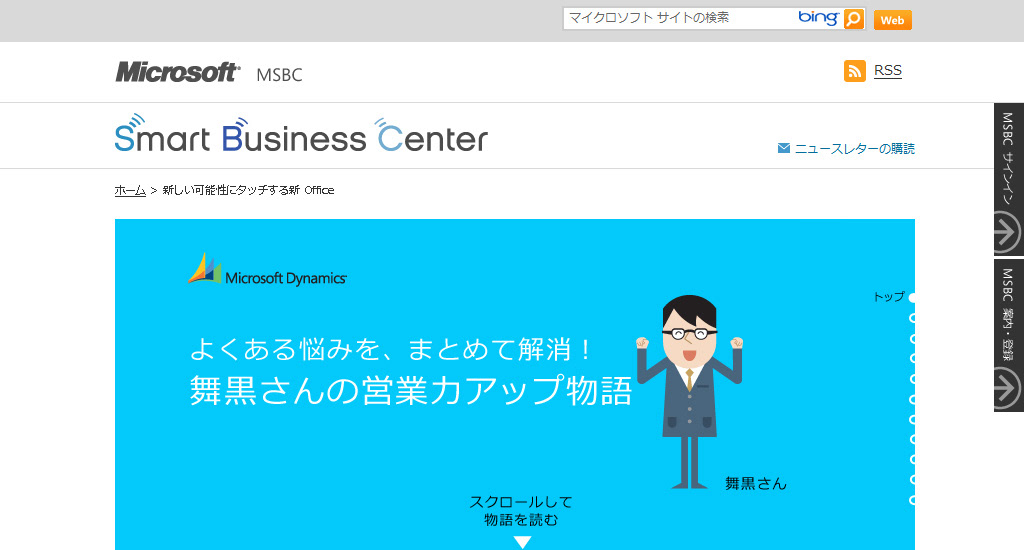This screenshot has width=1024, height=550.
Task: Click the Microsoft Dynamics logo
Action: point(267,270)
